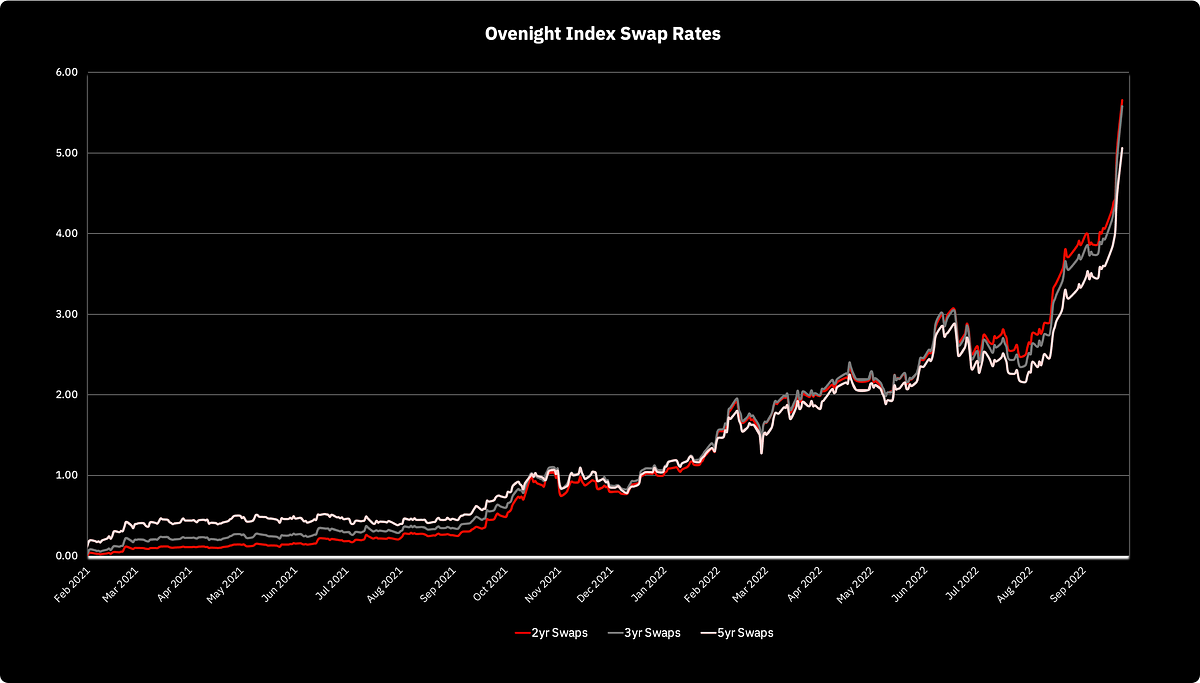Click the 0.00 y-axis label

pos(66,556)
